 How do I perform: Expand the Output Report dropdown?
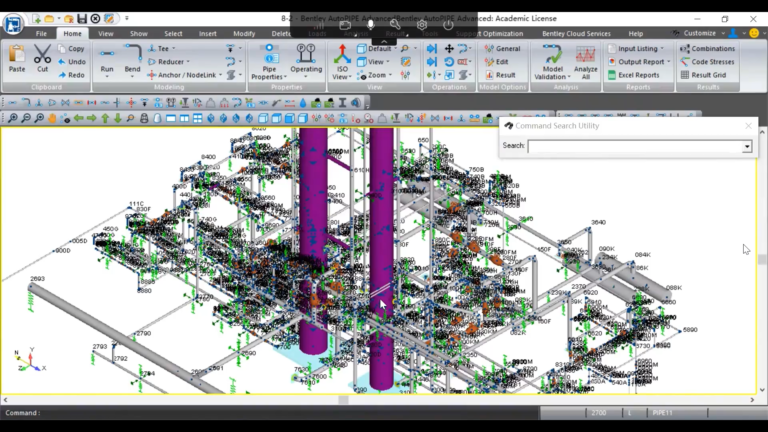click(x=669, y=62)
